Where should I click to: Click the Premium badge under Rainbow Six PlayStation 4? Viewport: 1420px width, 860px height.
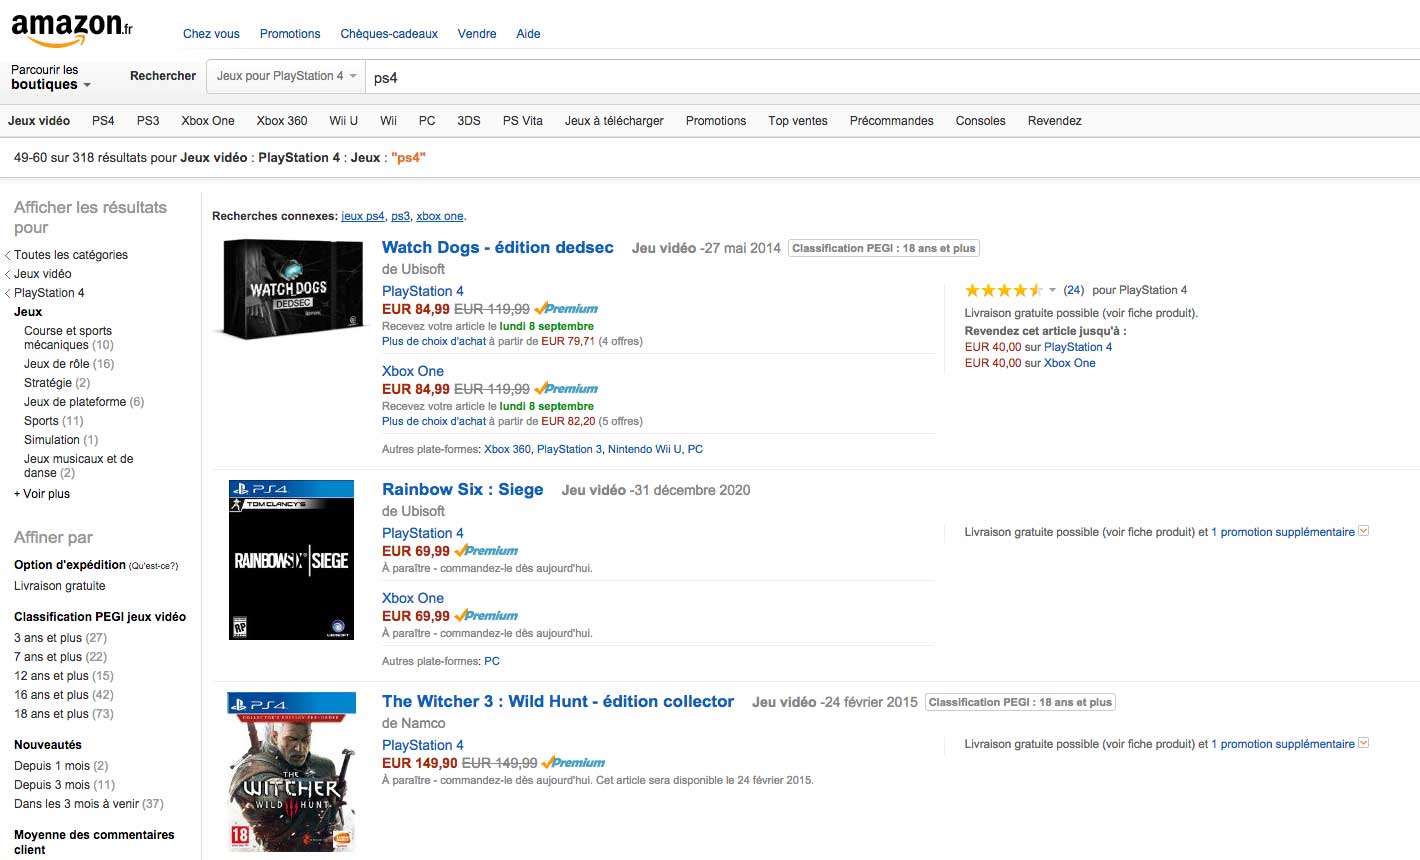pyautogui.click(x=486, y=551)
